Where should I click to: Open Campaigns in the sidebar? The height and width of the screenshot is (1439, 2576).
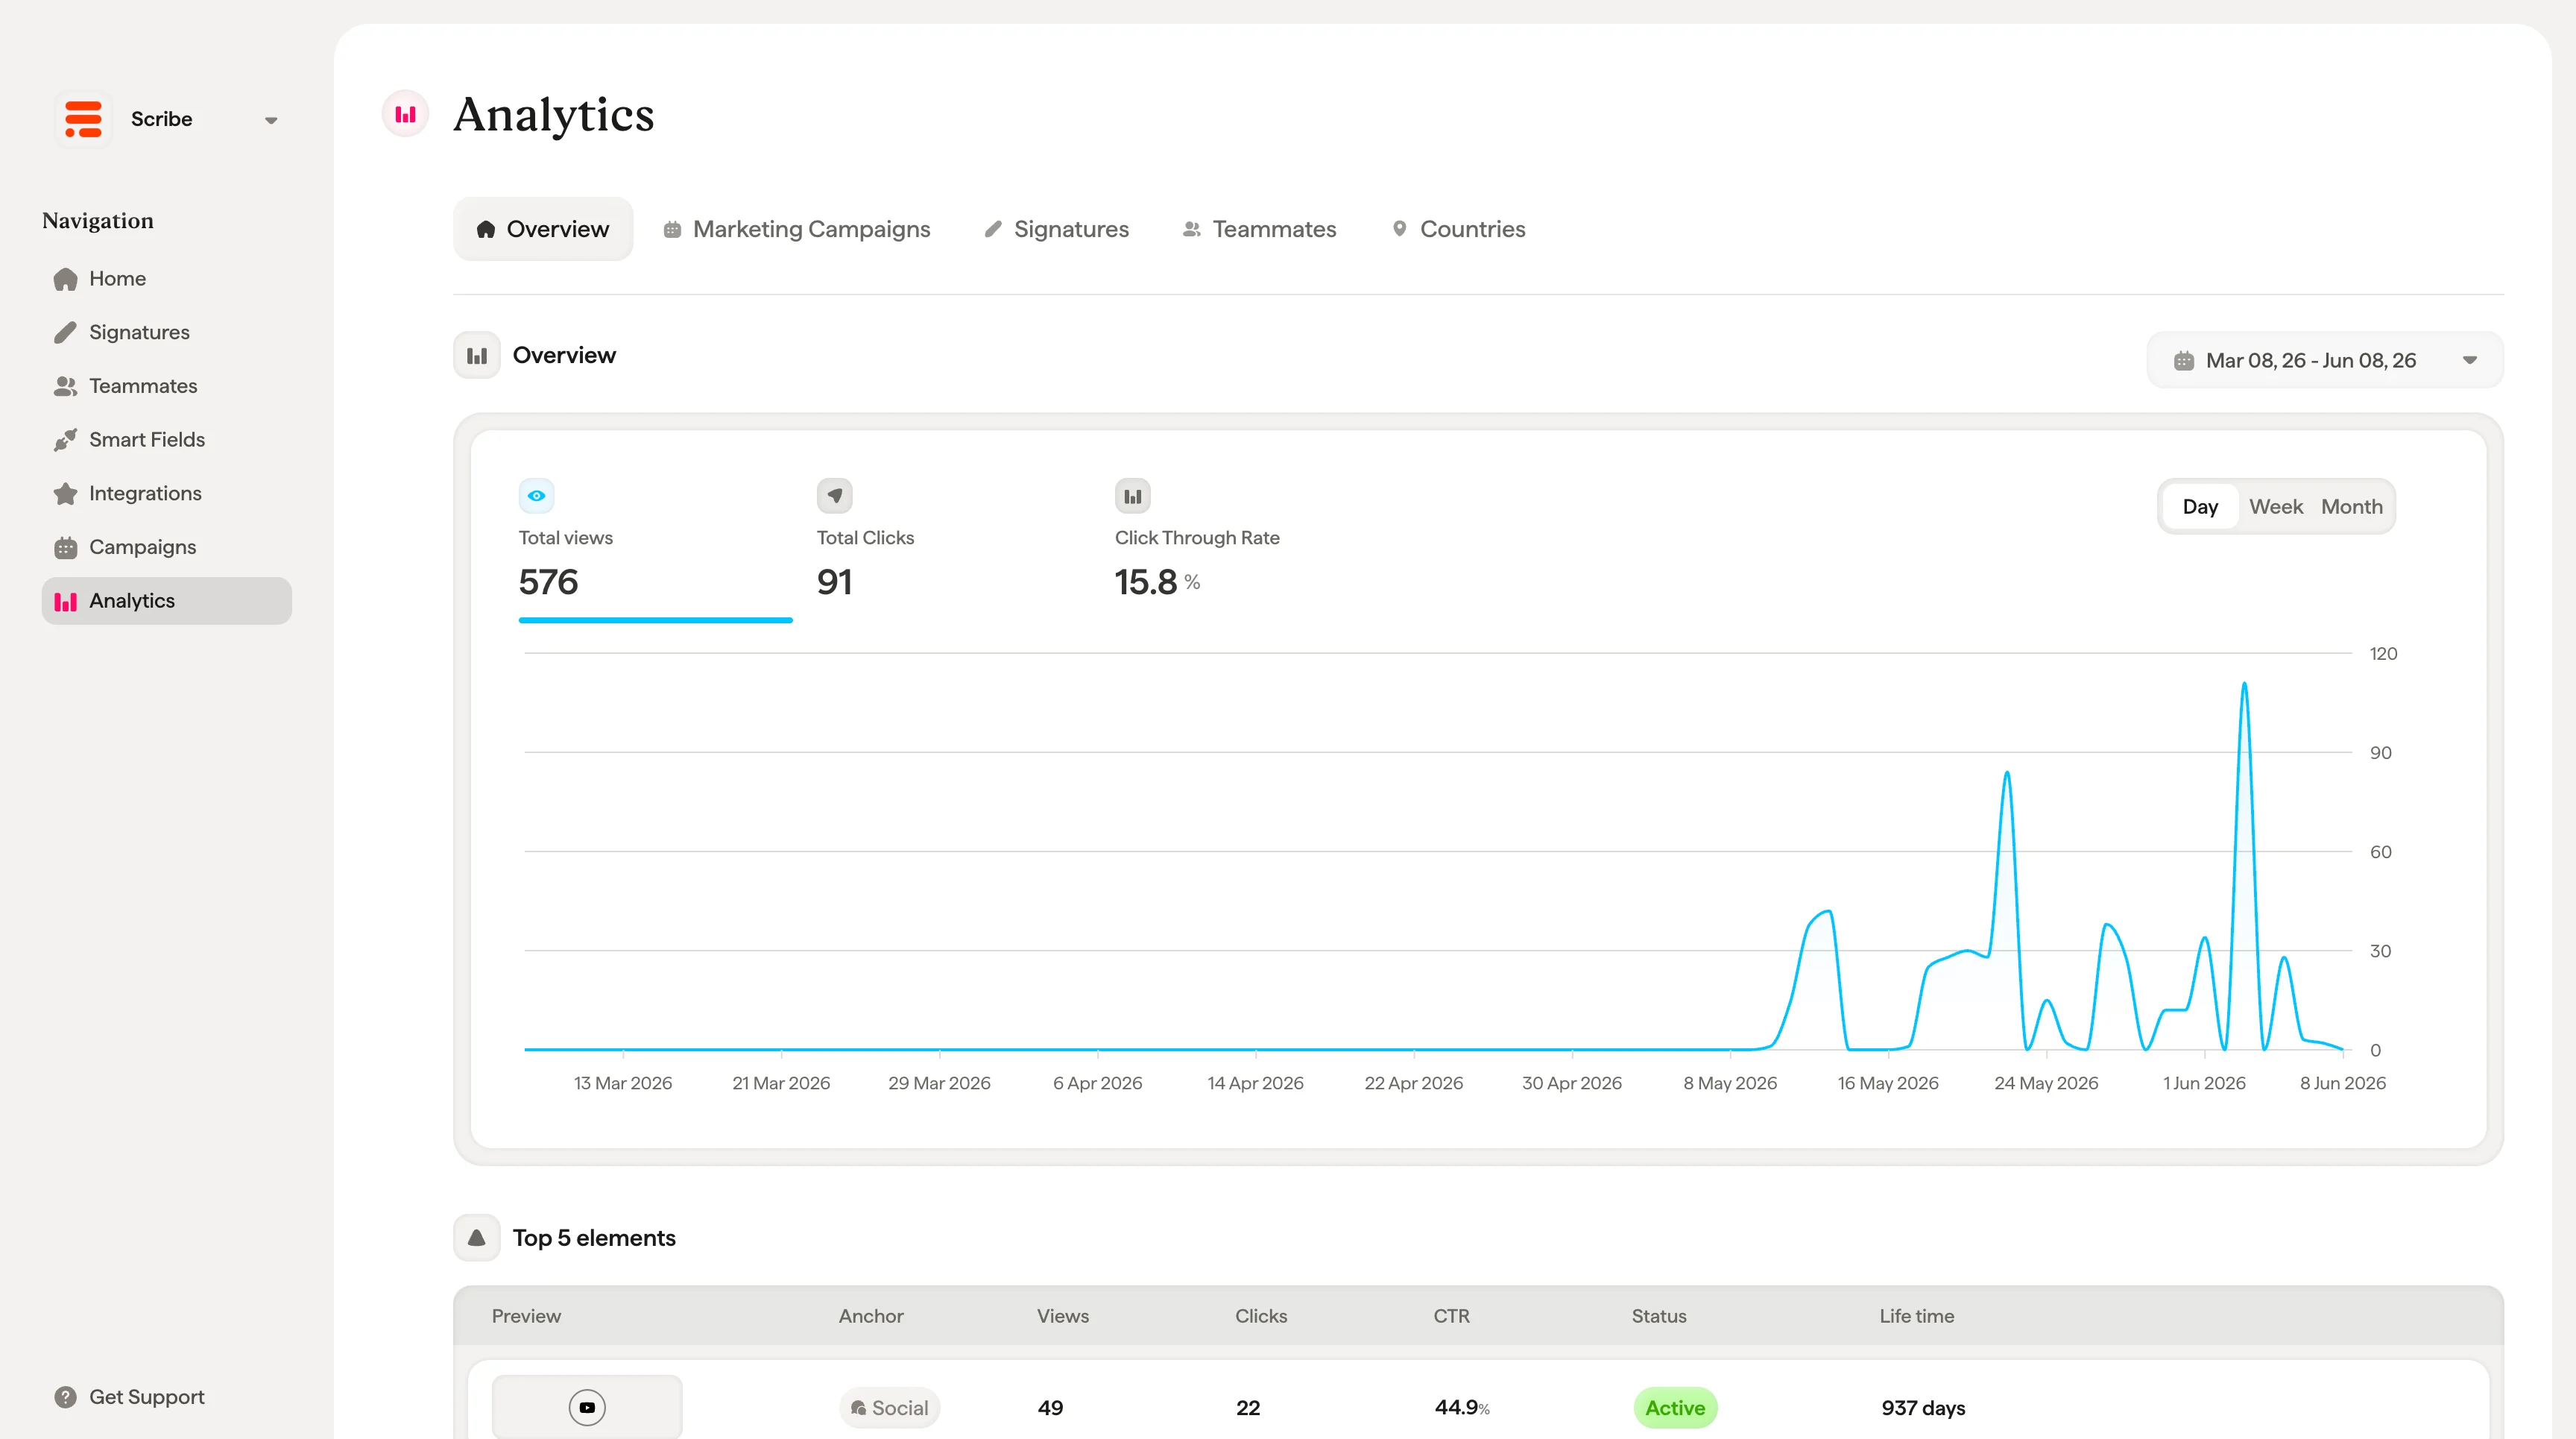167,547
